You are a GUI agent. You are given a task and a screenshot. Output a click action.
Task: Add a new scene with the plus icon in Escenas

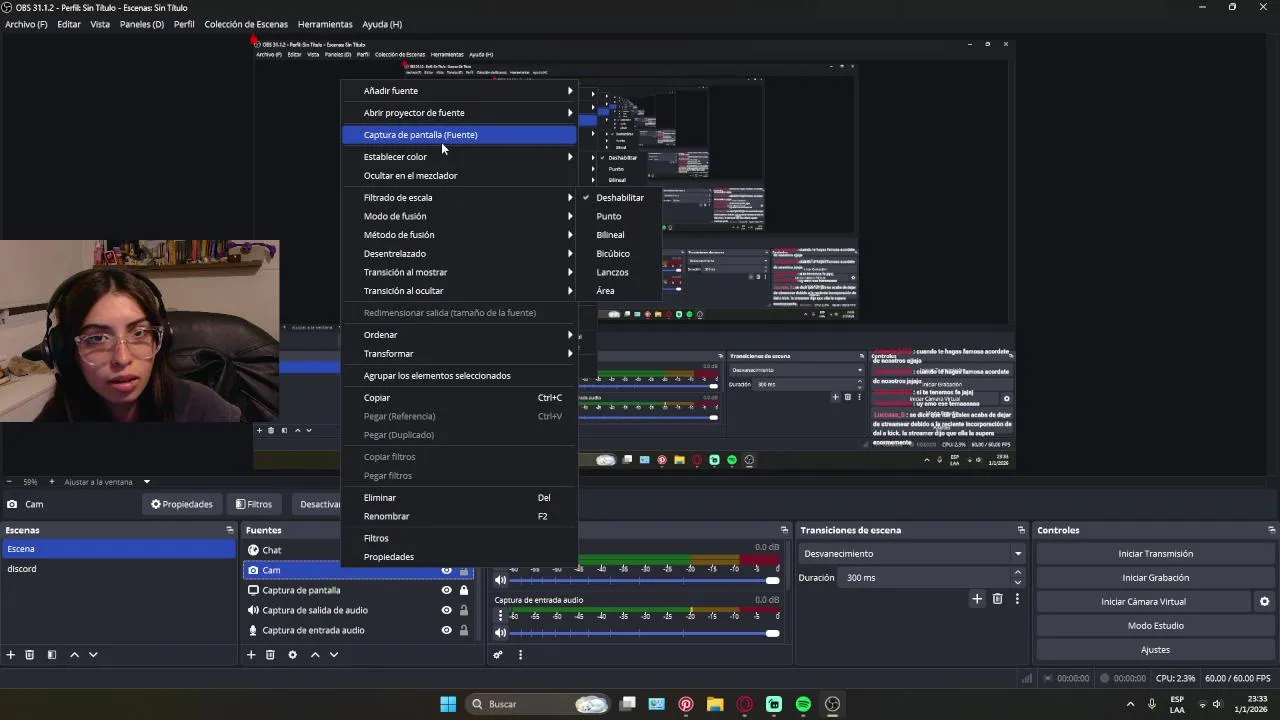[11, 655]
